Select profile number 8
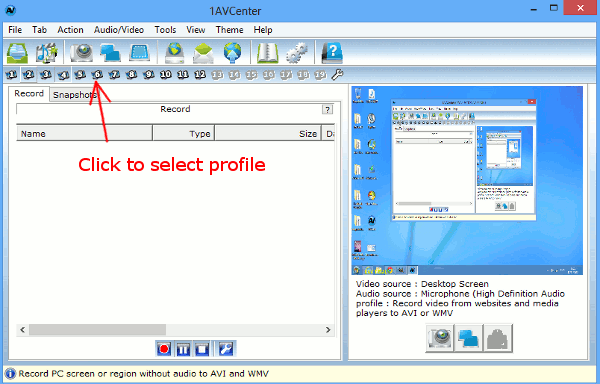 tap(132, 74)
